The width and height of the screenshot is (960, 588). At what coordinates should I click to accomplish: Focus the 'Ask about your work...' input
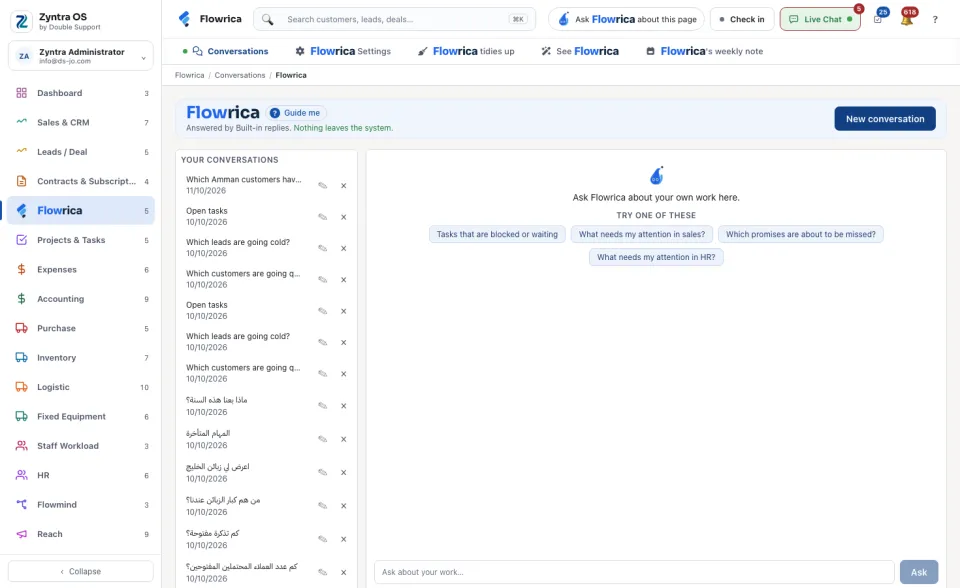tap(634, 572)
